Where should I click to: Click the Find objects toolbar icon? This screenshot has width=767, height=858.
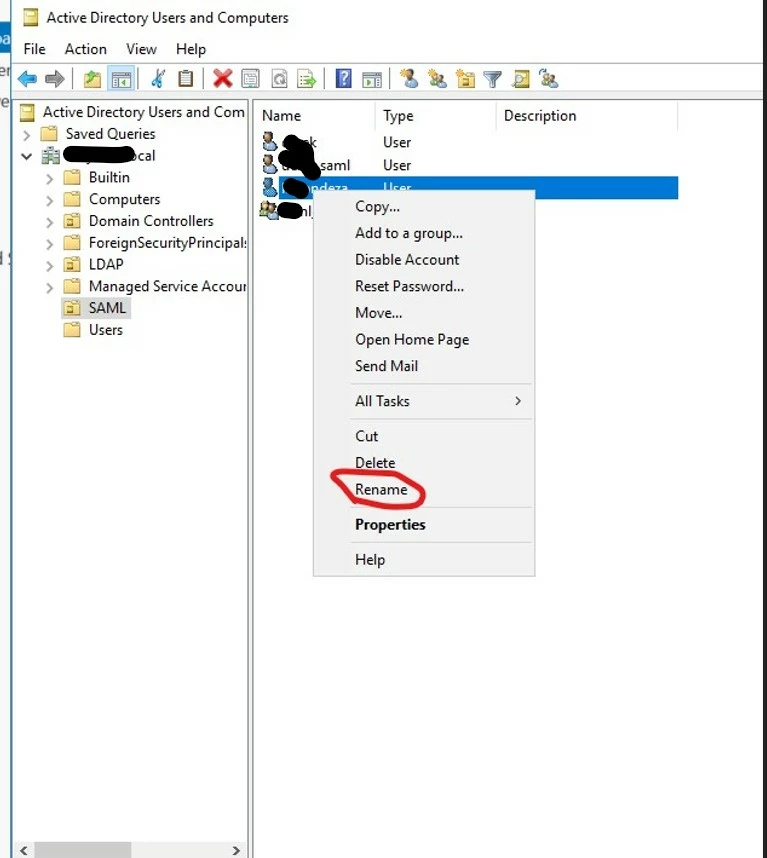(x=521, y=79)
